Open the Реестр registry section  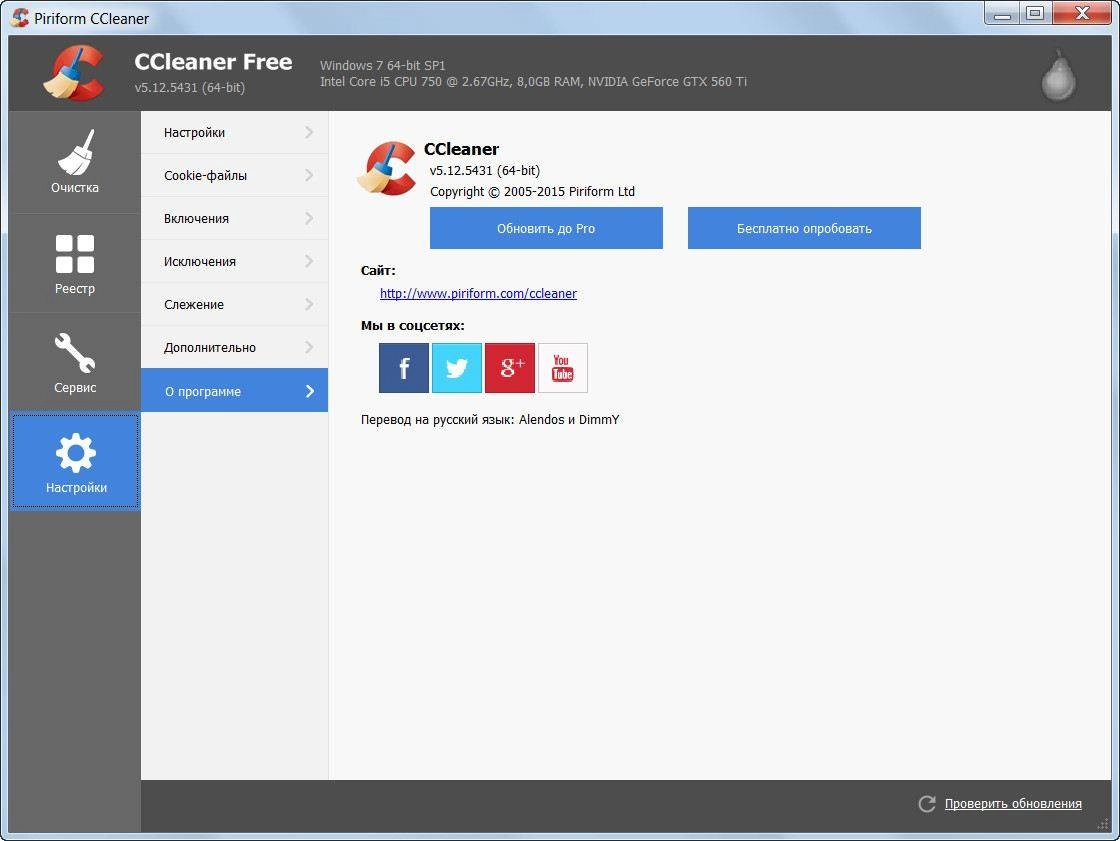(75, 264)
